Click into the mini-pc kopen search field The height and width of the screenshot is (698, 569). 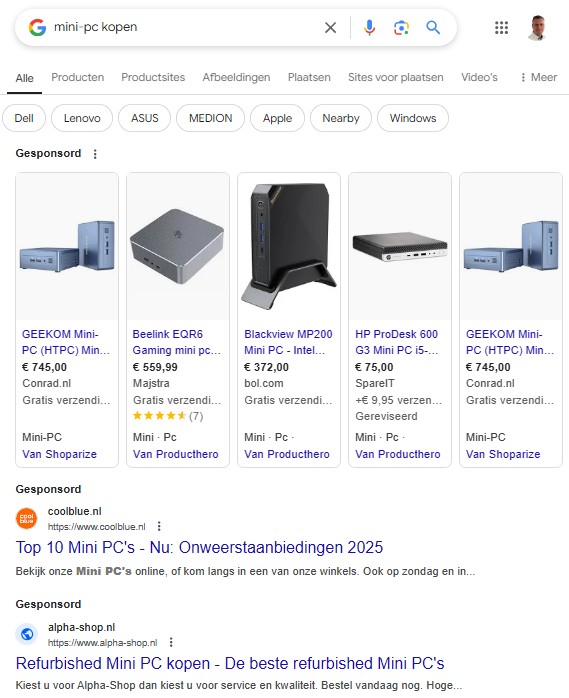(183, 27)
